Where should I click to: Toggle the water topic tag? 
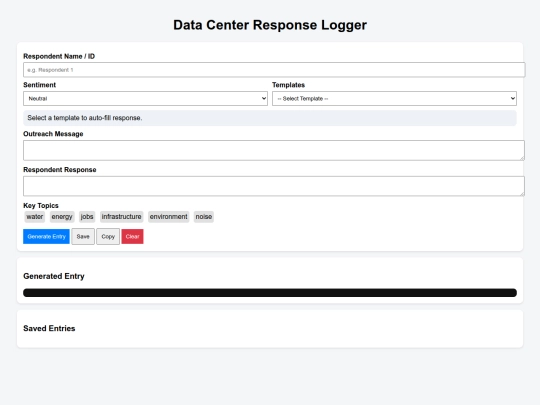(35, 217)
